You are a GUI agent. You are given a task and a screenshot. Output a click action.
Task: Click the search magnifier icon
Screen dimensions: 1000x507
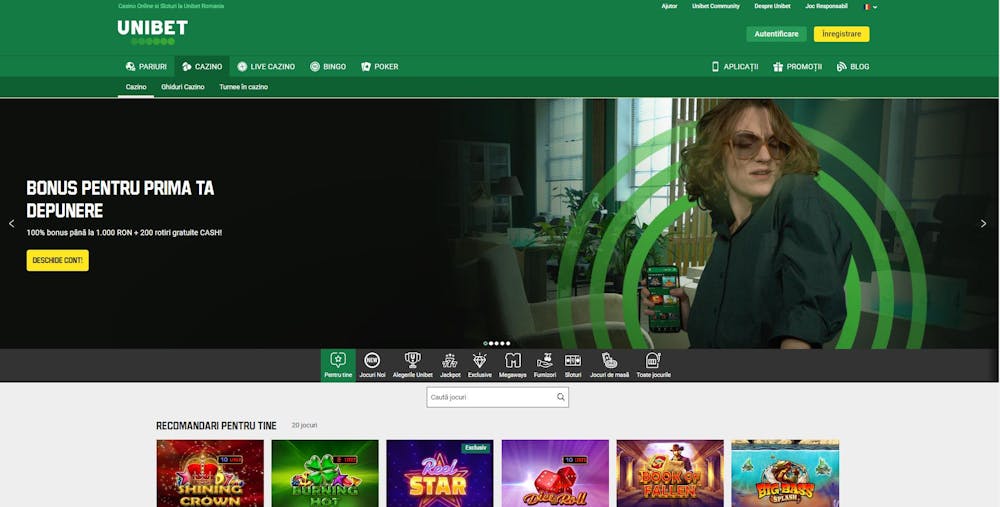561,397
